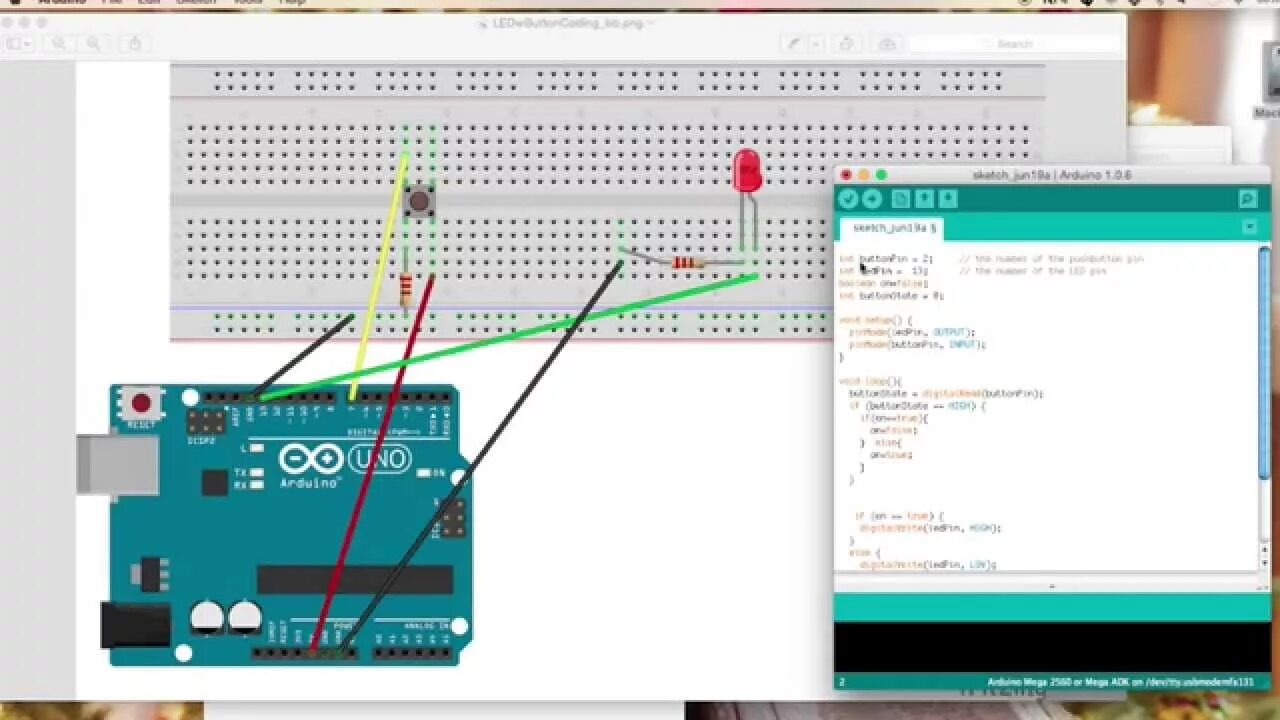Click the Preview search field
Image resolution: width=1280 pixels, height=720 pixels.
[1014, 44]
